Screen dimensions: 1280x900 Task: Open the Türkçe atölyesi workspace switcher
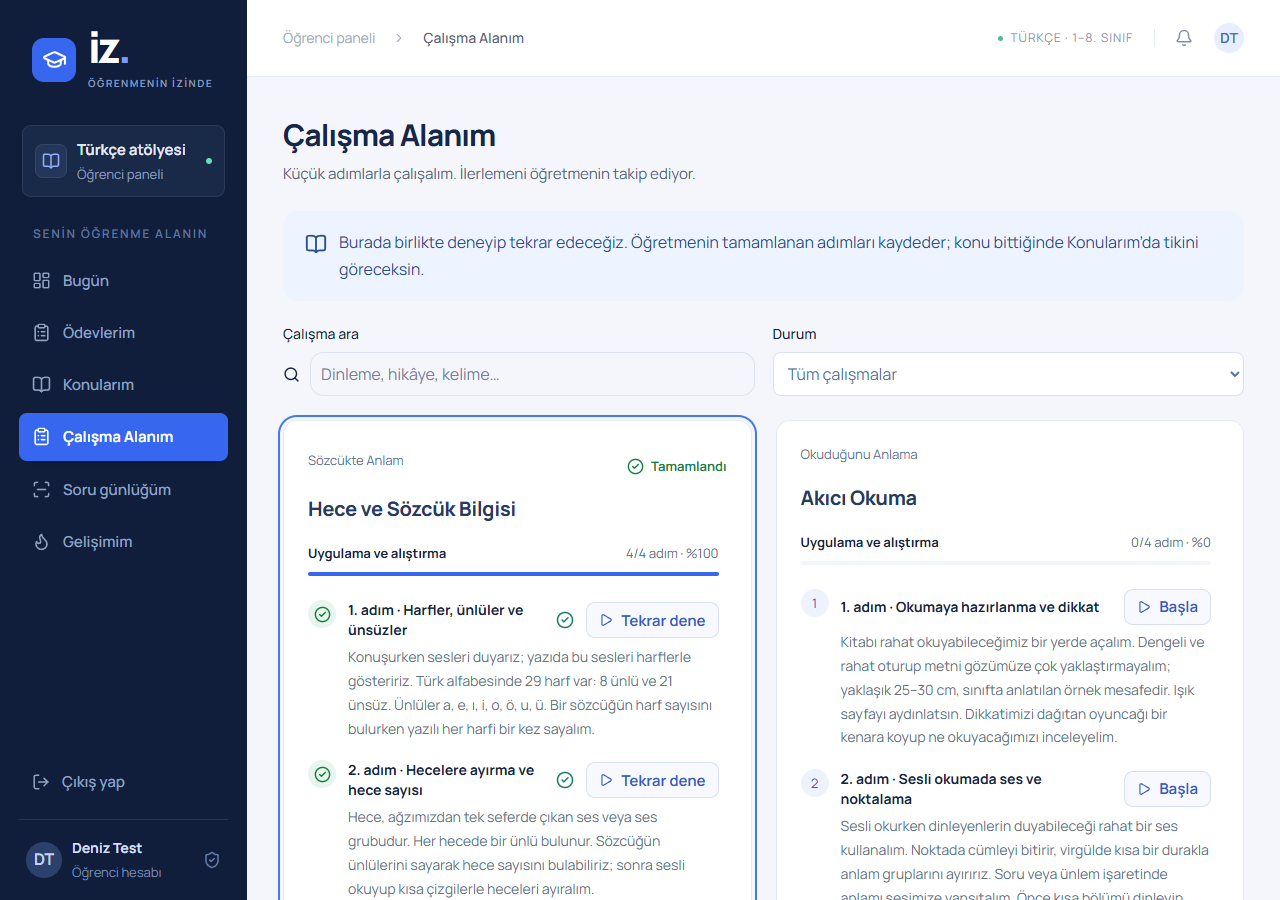[x=123, y=161]
